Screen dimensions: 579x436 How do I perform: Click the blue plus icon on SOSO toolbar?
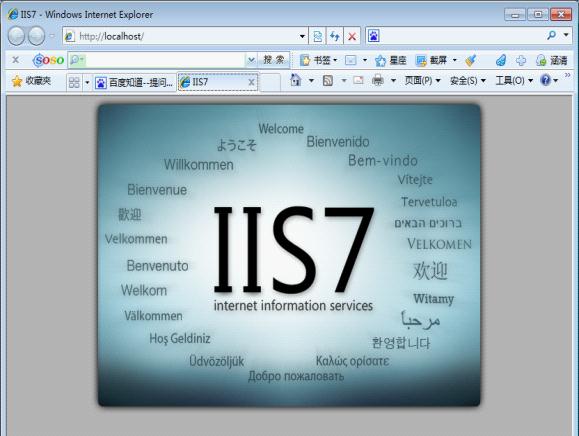(x=521, y=60)
